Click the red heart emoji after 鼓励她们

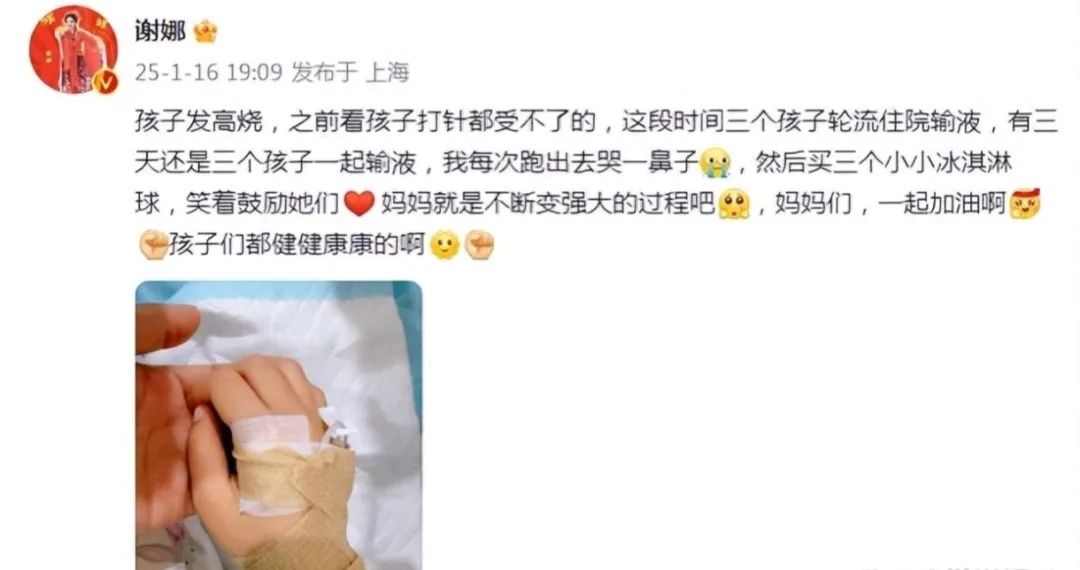tap(358, 204)
